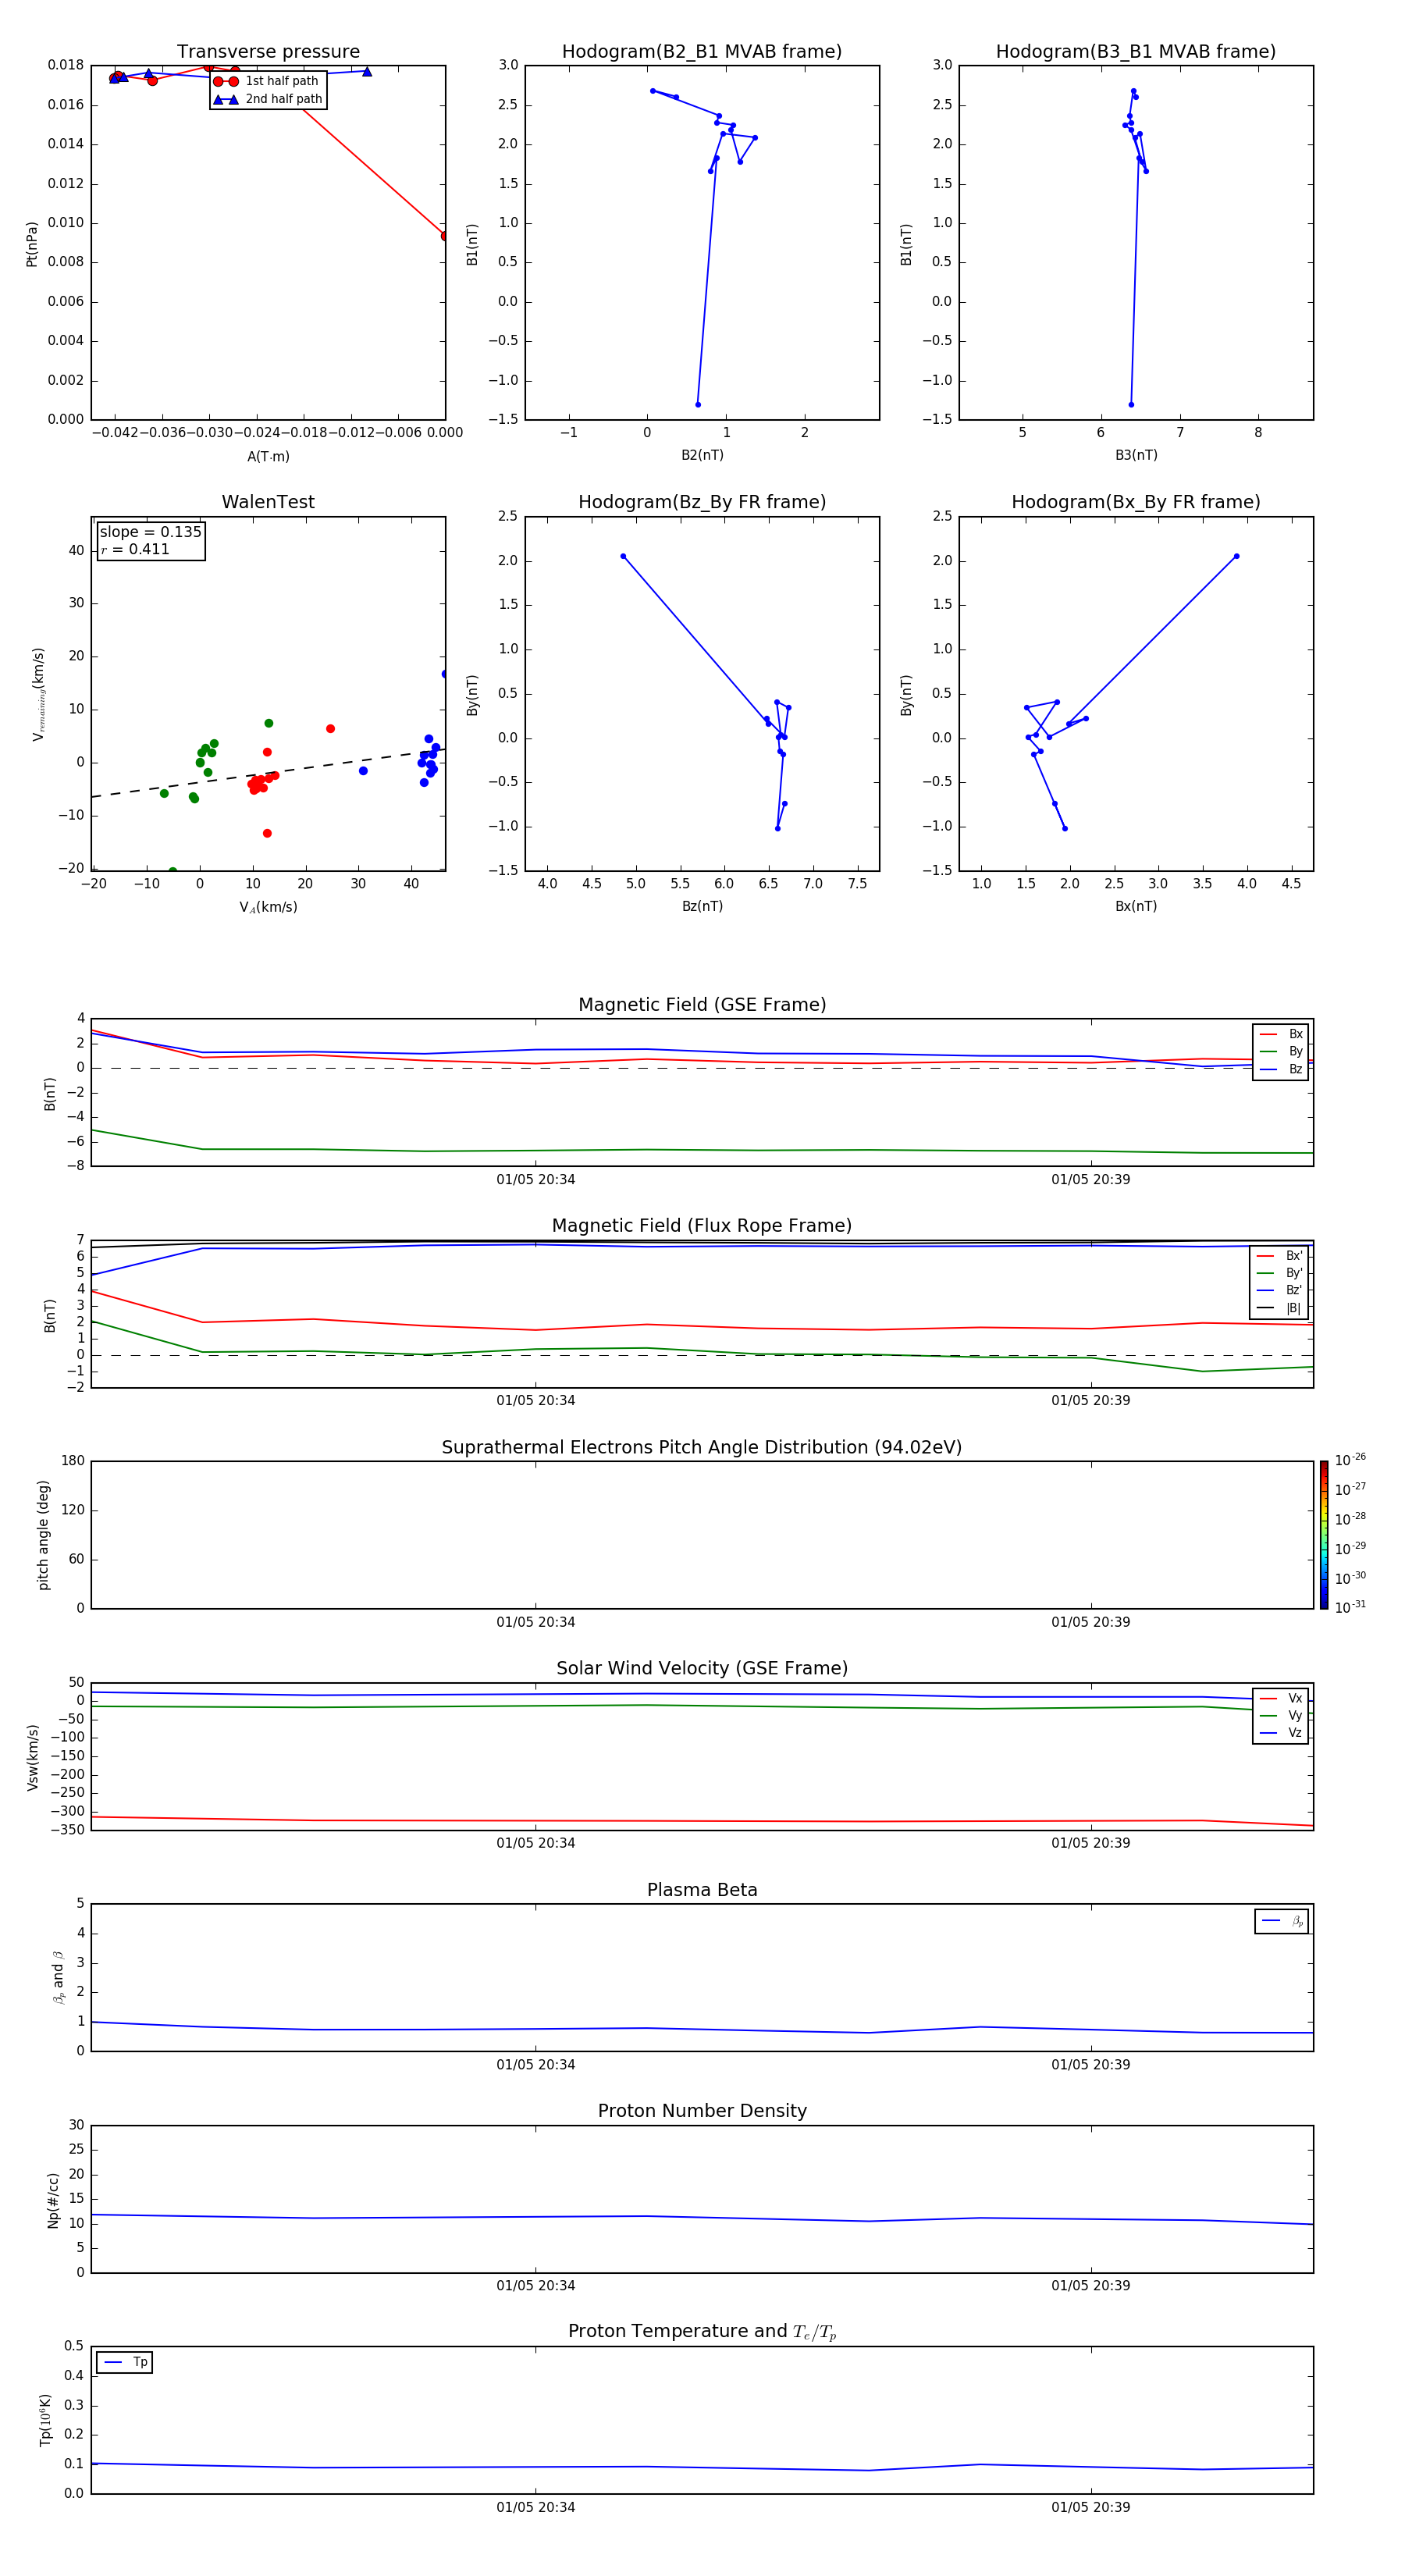Screen dimensions: 1405x2576
Task: Click the lowest point in B3_B1 hodogram
Action: click(1131, 404)
